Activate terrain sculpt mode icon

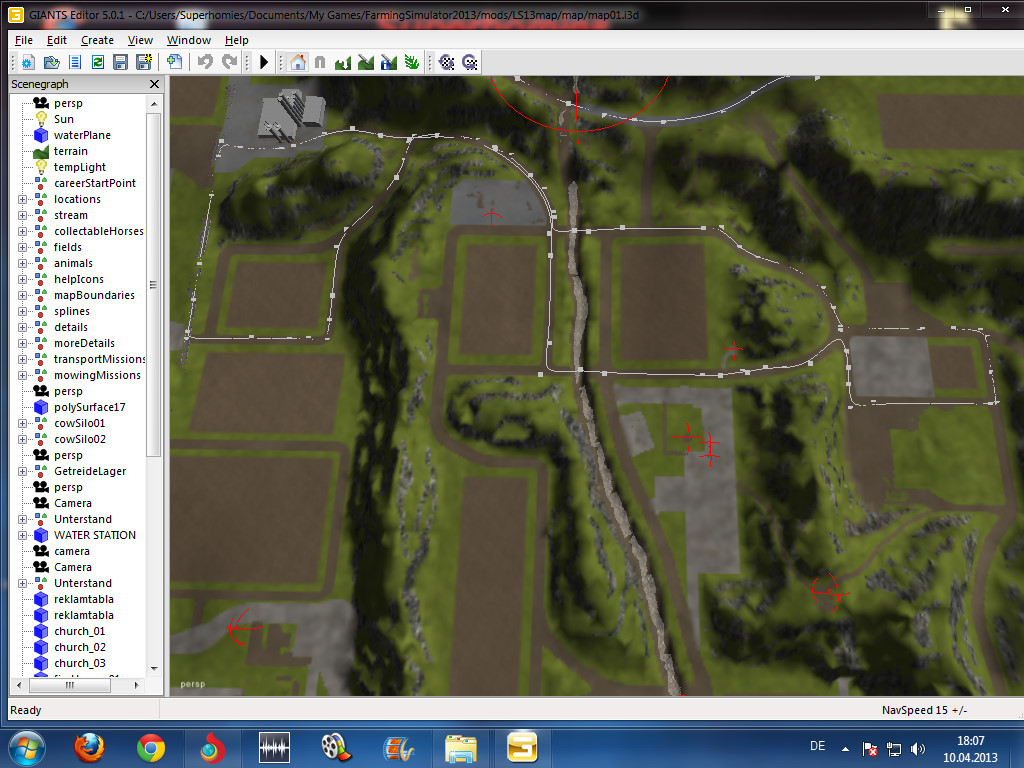(x=343, y=63)
